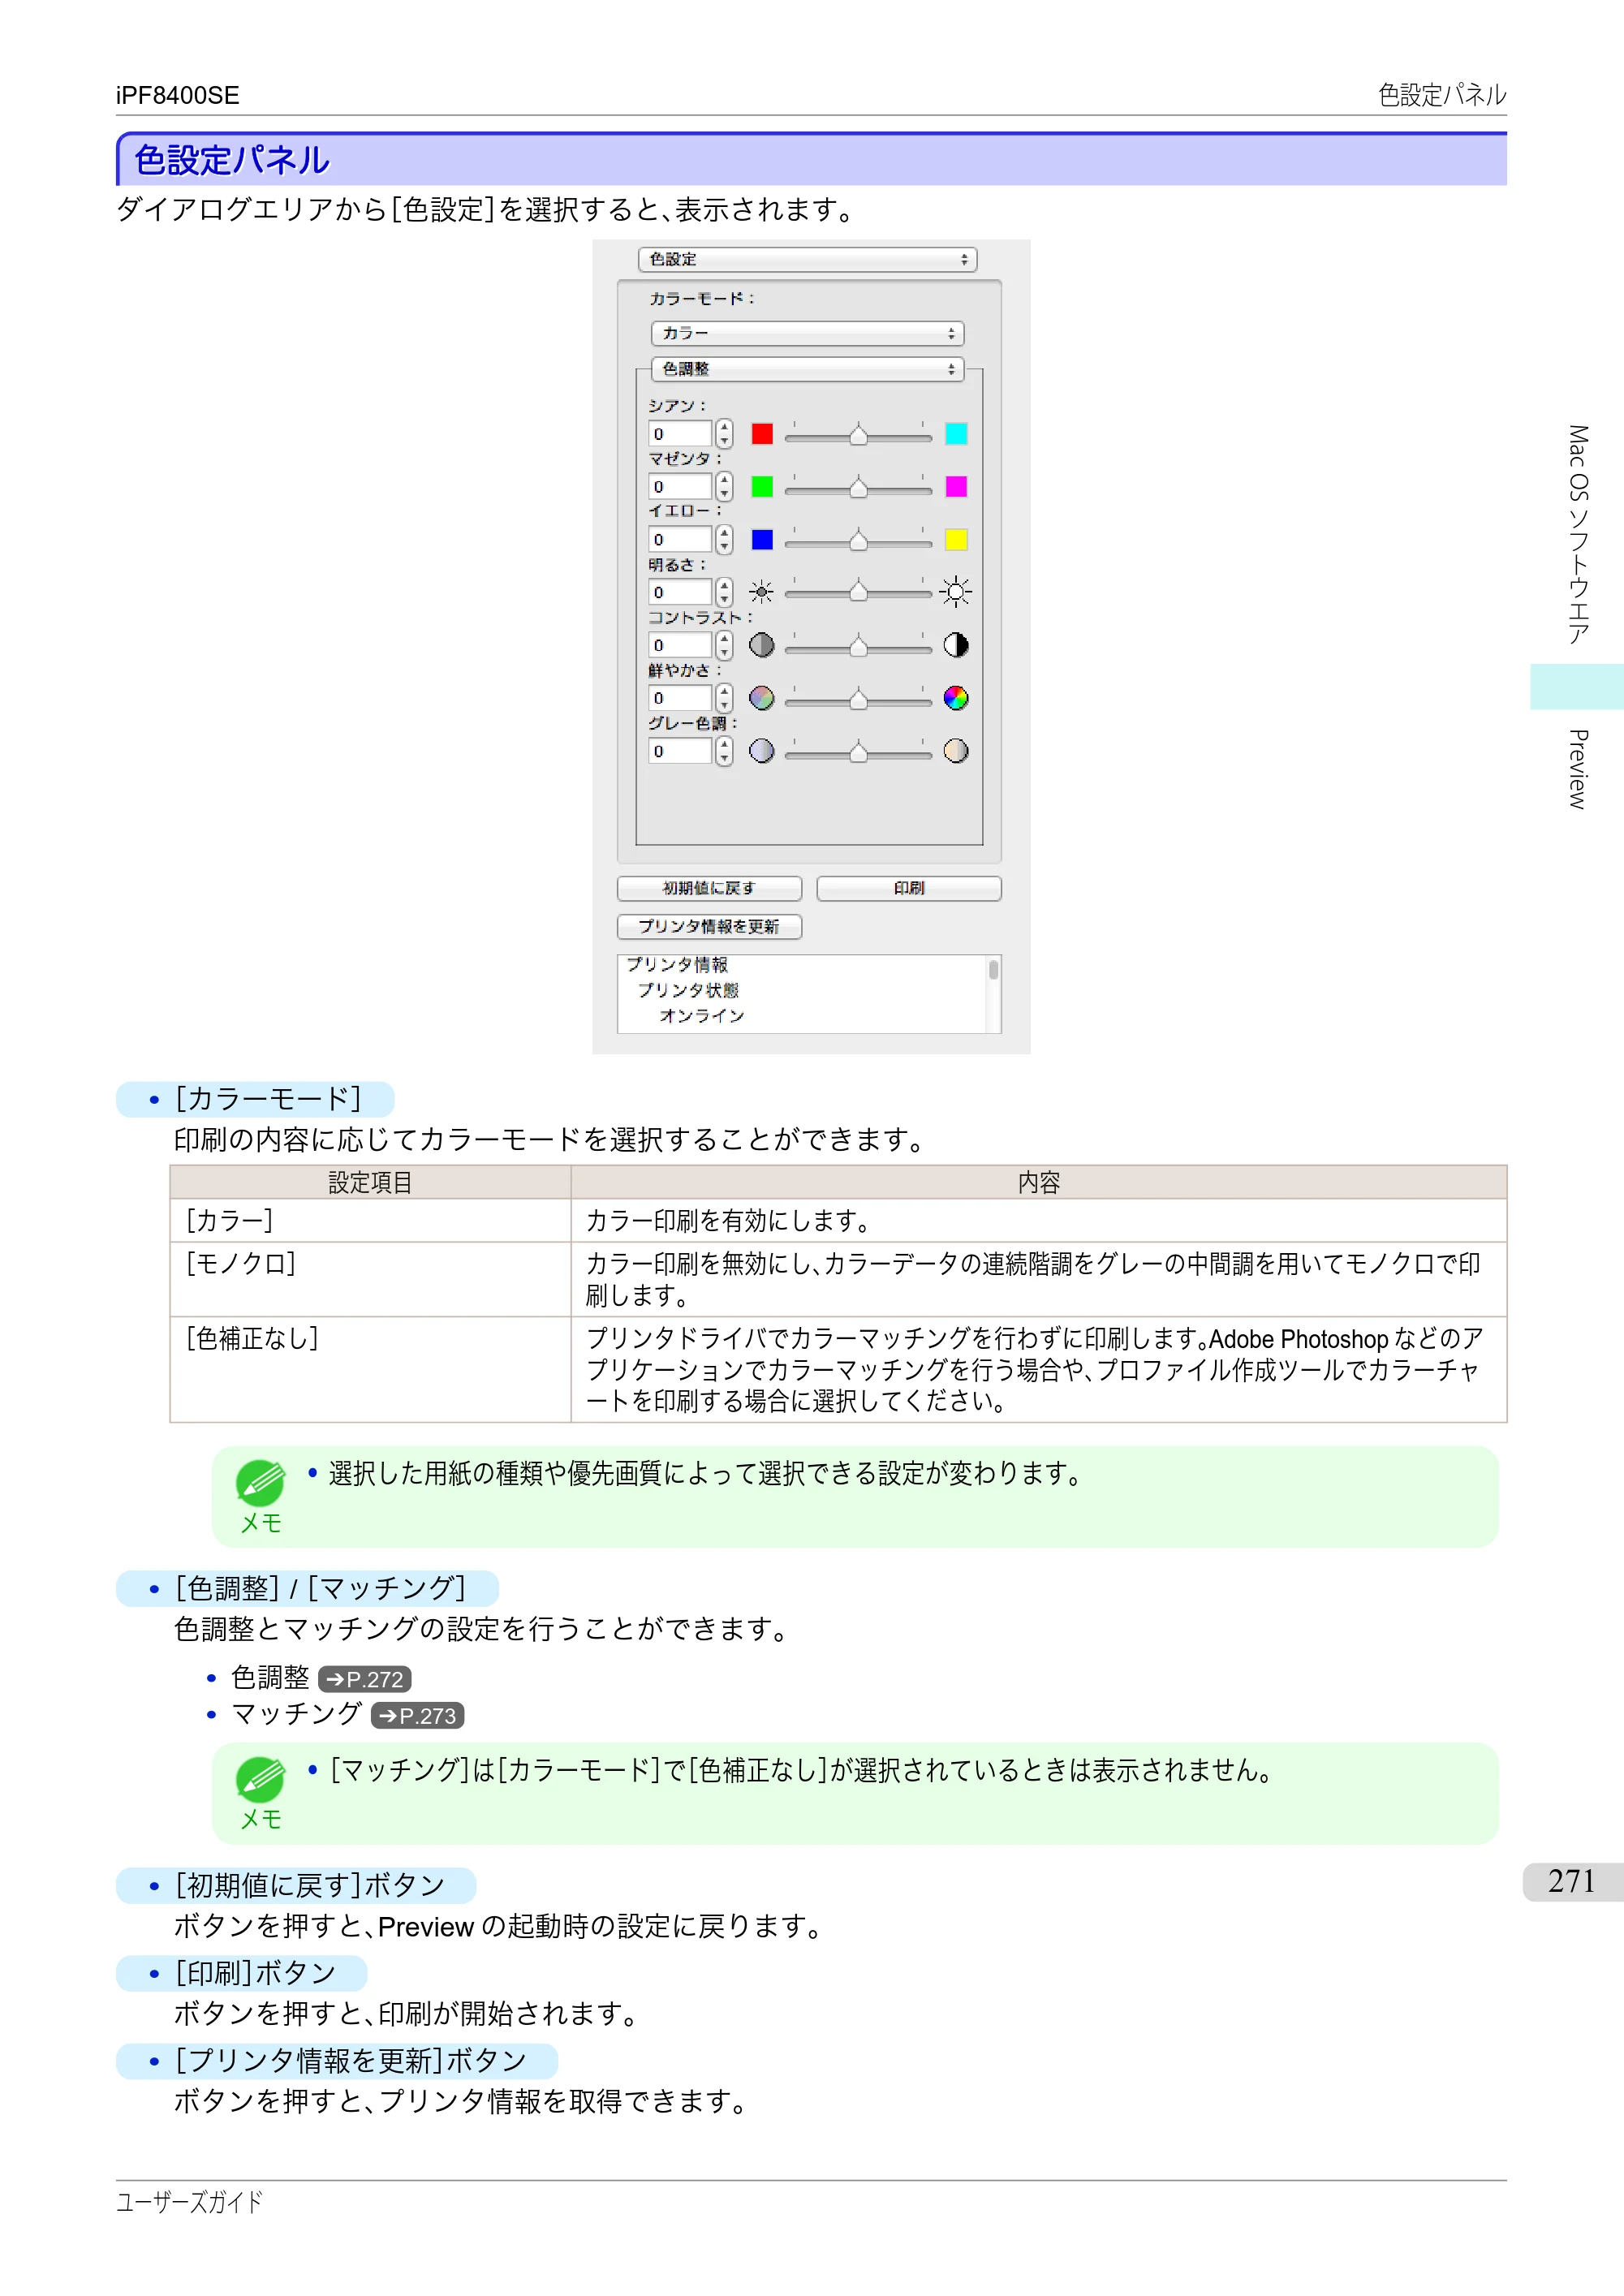Click the 鮮やかさ slider handle
Image resolution: width=1624 pixels, height=2296 pixels.
click(x=858, y=700)
